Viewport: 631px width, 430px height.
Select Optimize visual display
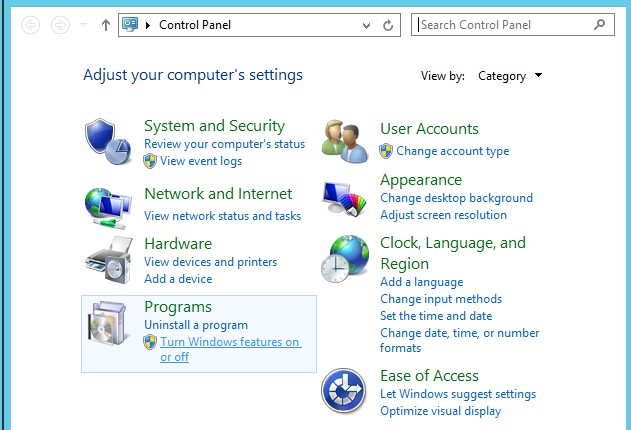[441, 411]
